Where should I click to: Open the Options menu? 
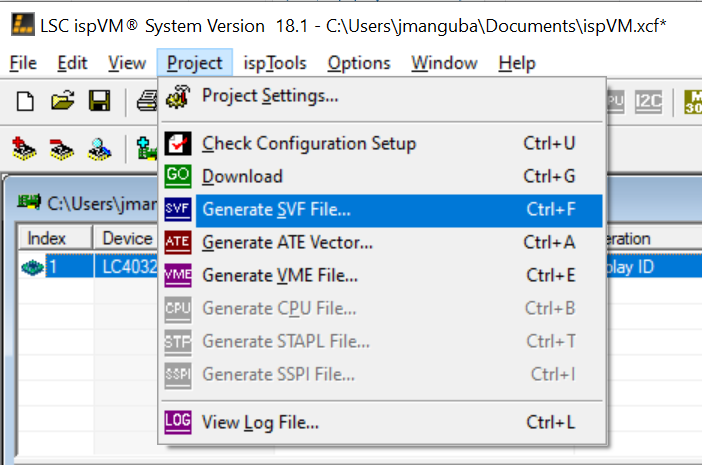(x=359, y=63)
